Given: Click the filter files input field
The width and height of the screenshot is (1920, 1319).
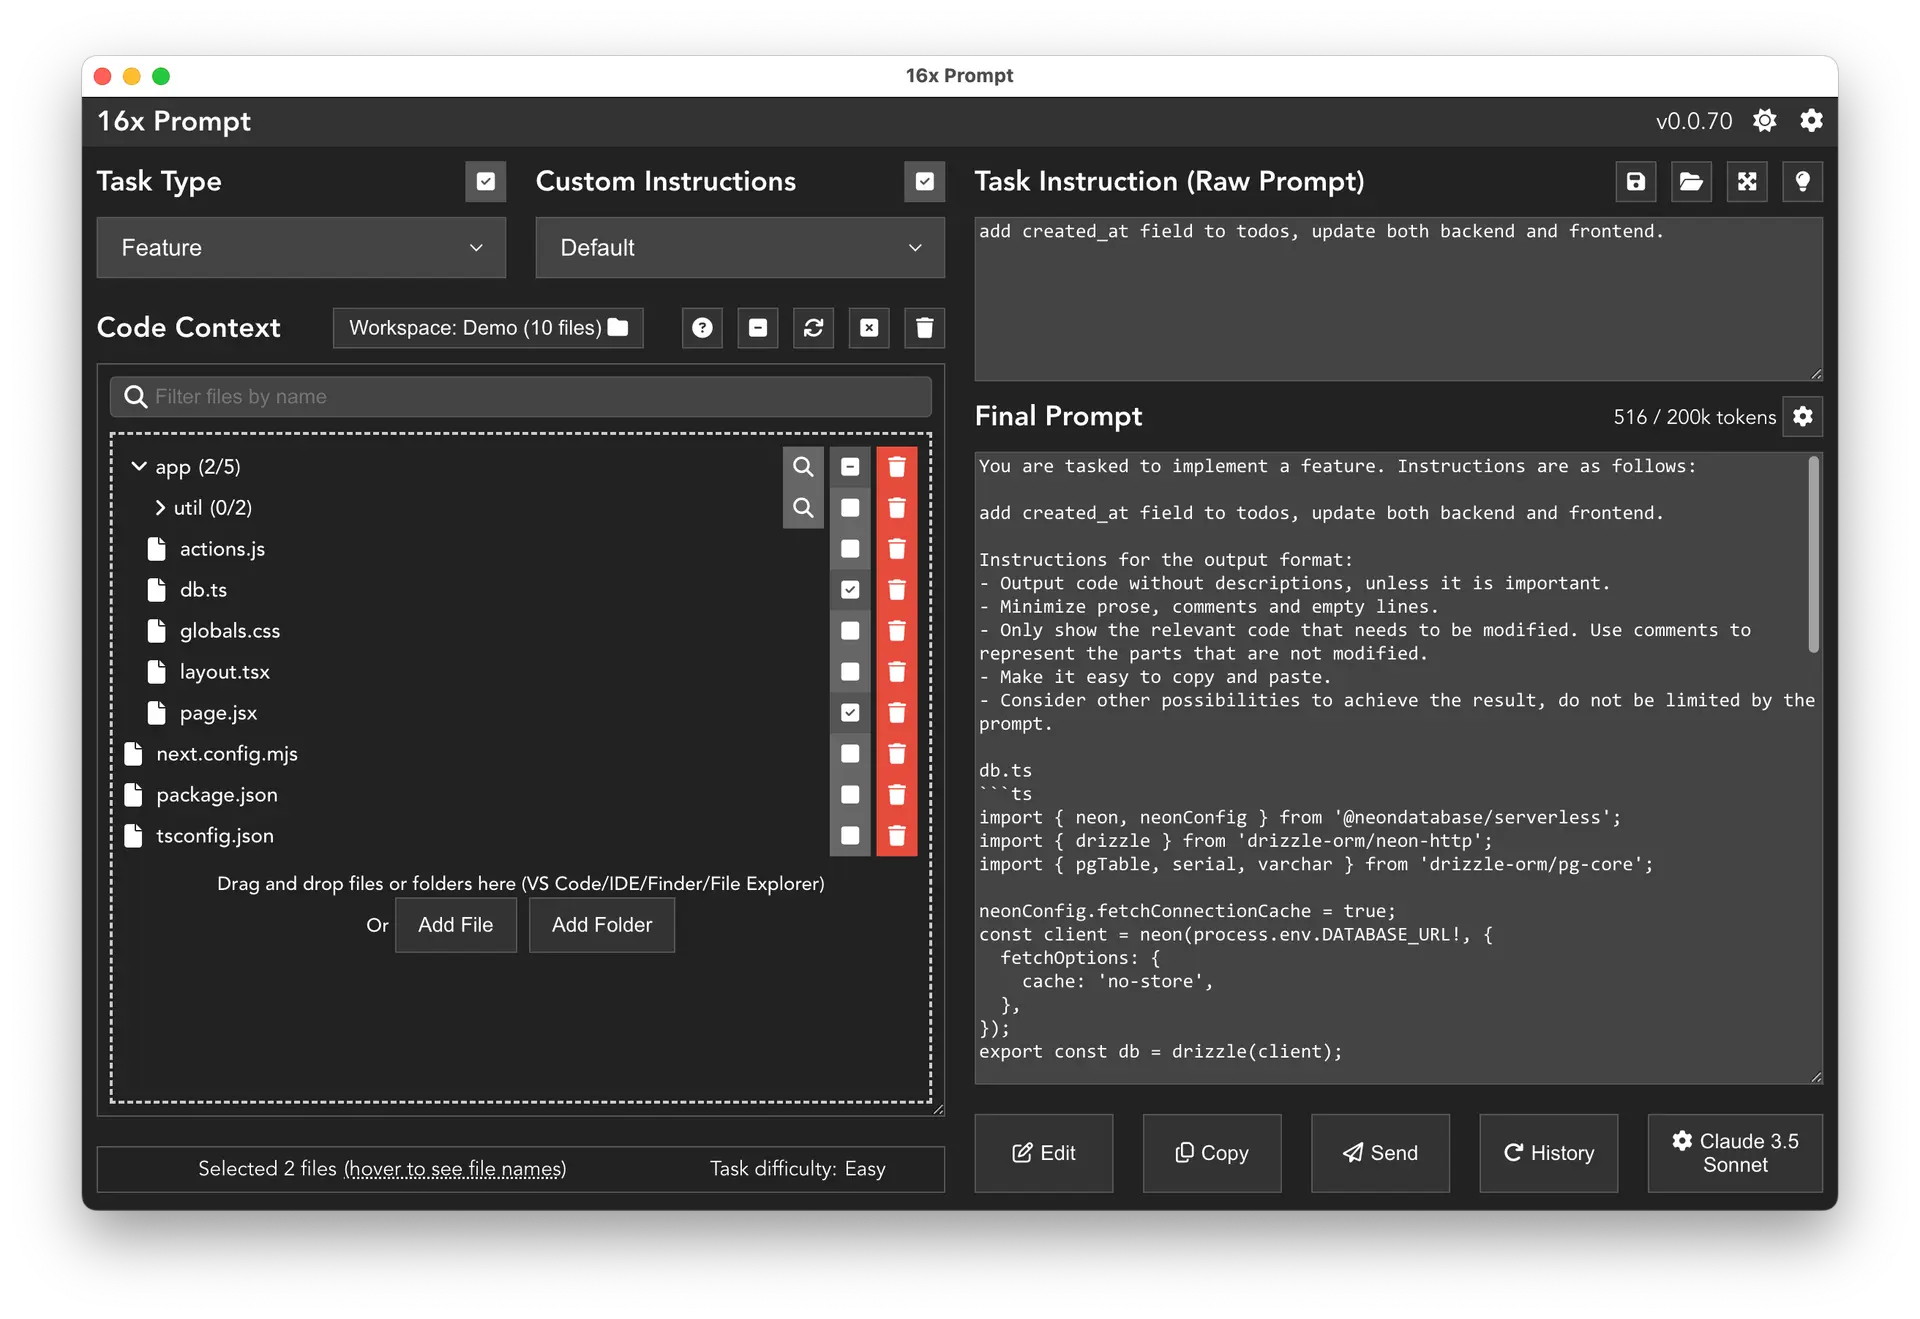Looking at the screenshot, I should point(521,395).
